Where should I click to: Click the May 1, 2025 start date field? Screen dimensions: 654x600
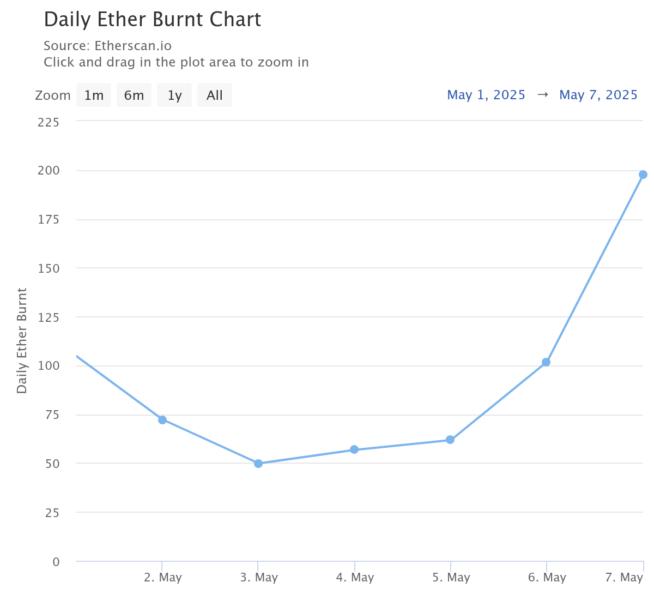[486, 95]
